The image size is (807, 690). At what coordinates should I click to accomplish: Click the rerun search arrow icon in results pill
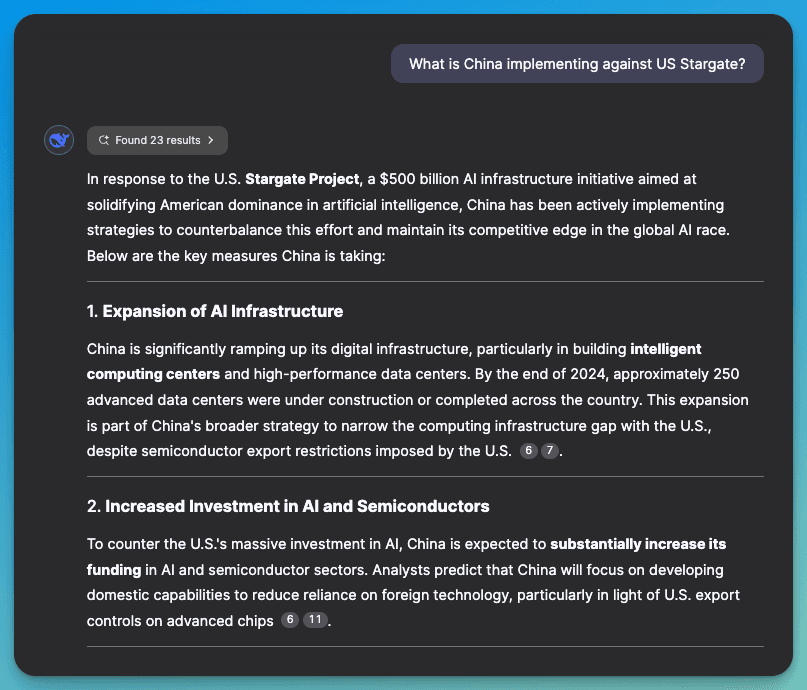click(x=104, y=140)
